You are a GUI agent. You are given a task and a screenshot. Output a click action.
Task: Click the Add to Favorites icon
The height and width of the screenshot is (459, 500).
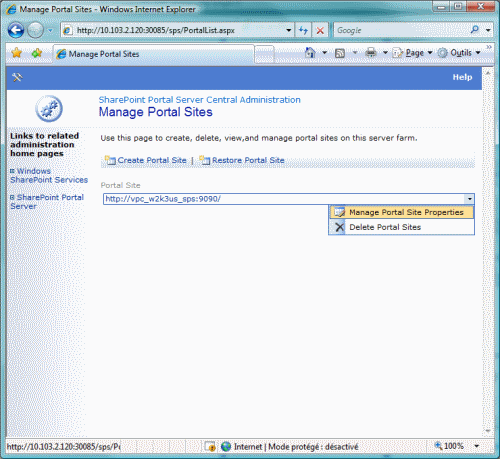[36, 53]
